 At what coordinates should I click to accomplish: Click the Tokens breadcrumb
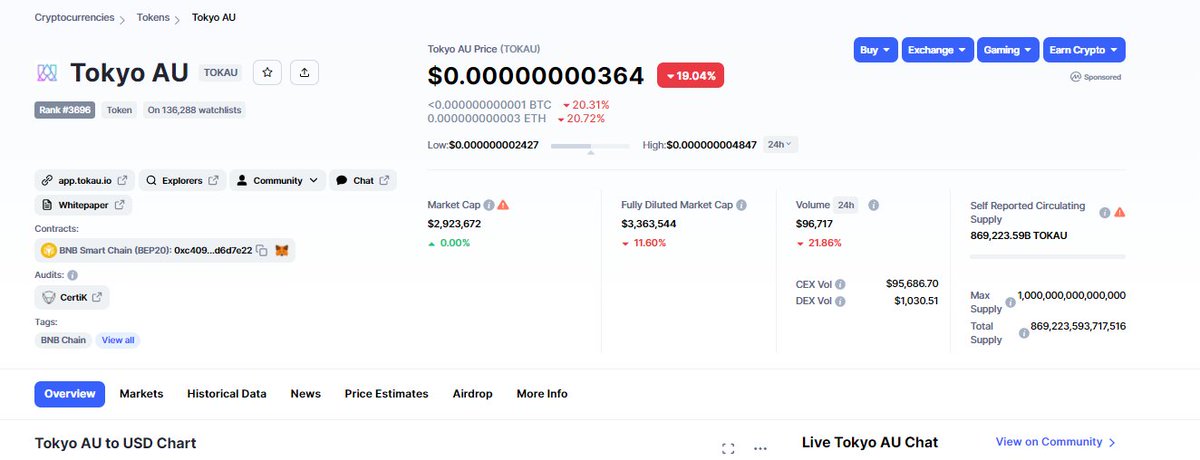pyautogui.click(x=153, y=18)
